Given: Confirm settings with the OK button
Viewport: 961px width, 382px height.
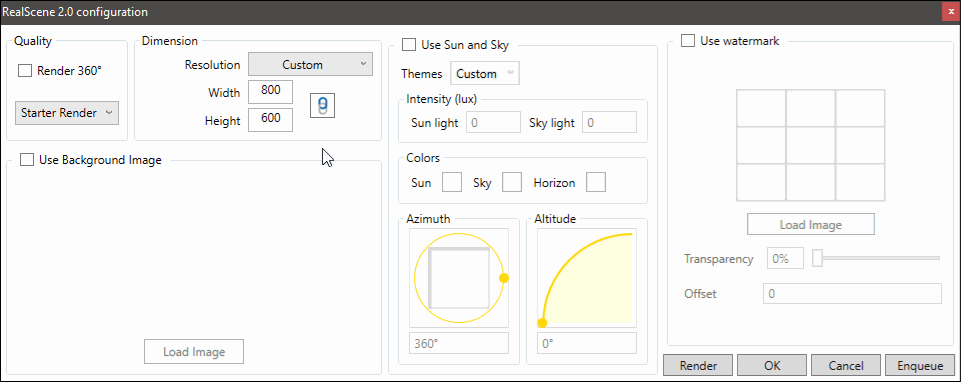Looking at the screenshot, I should pos(772,365).
